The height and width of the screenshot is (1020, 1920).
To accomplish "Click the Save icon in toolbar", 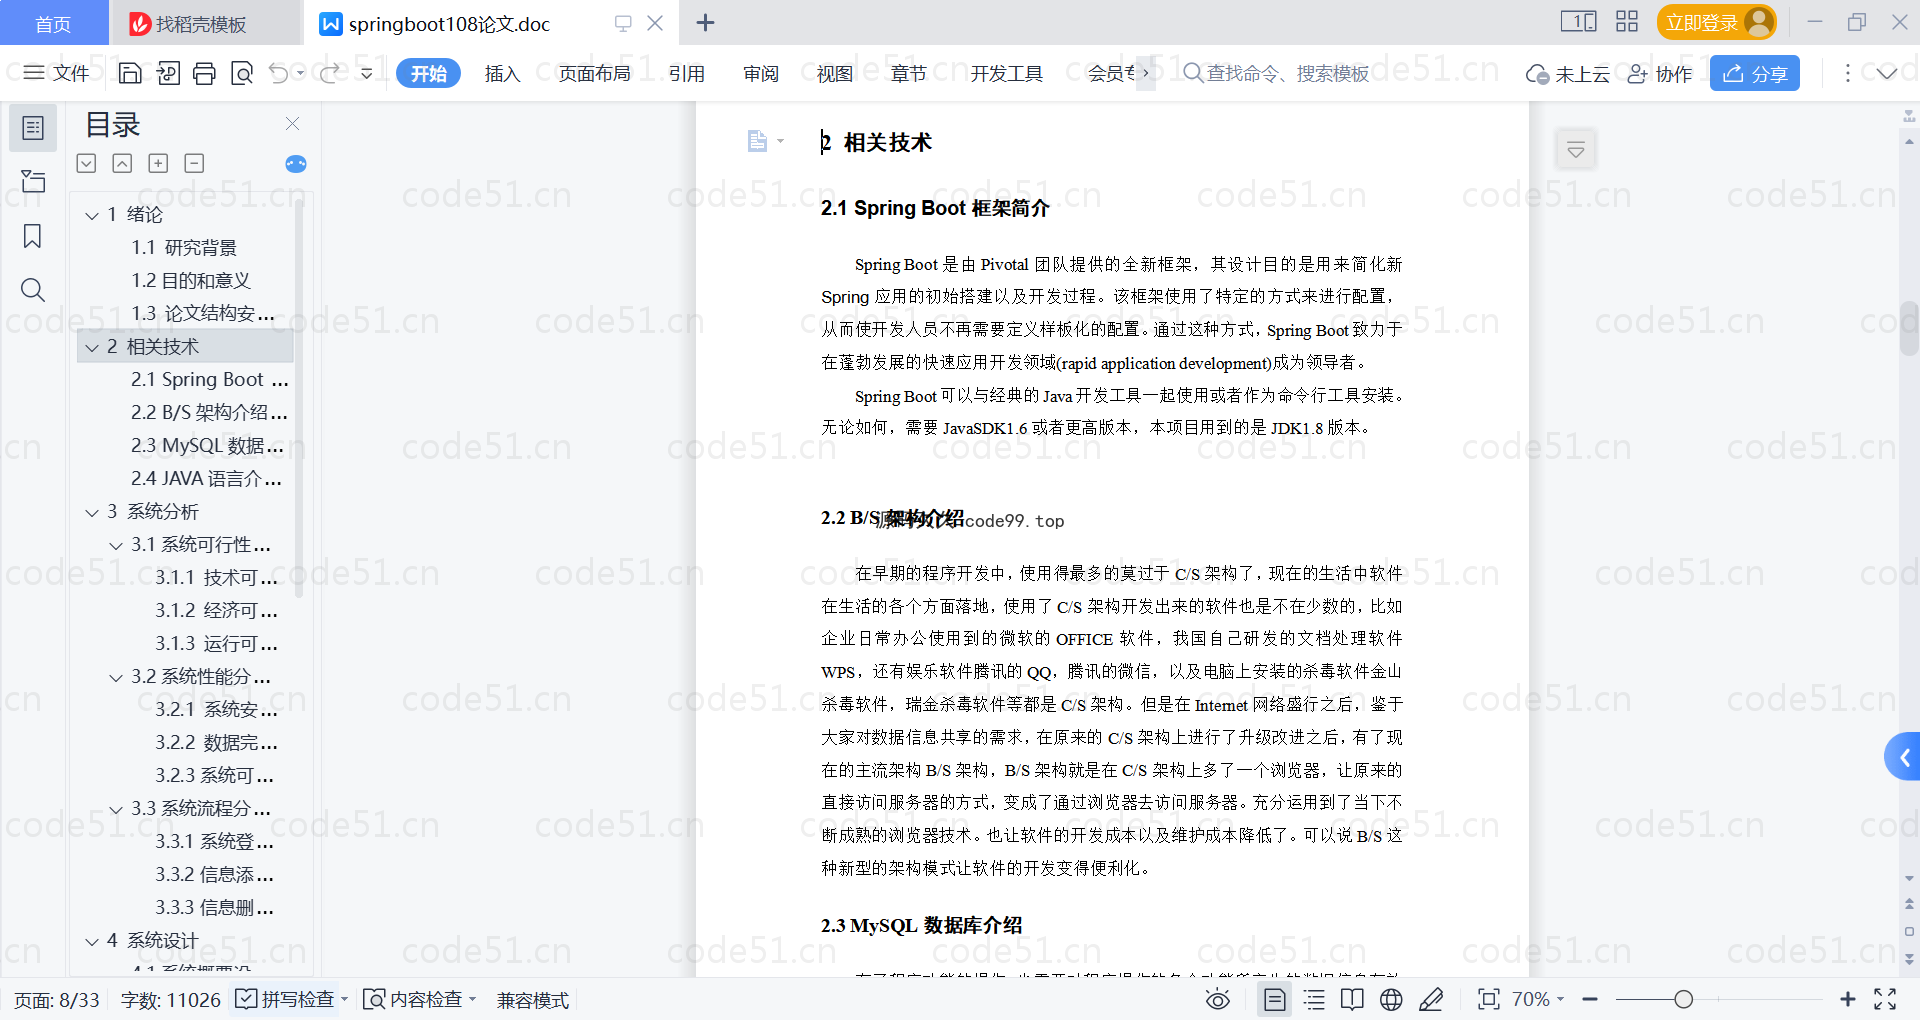I will tap(130, 73).
